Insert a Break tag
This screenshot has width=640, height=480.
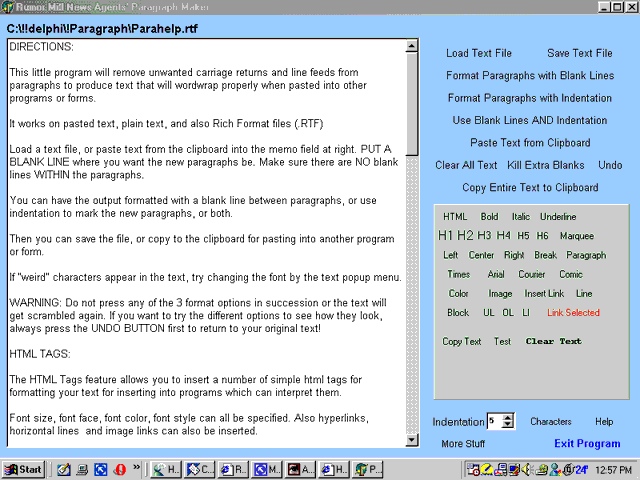[545, 255]
